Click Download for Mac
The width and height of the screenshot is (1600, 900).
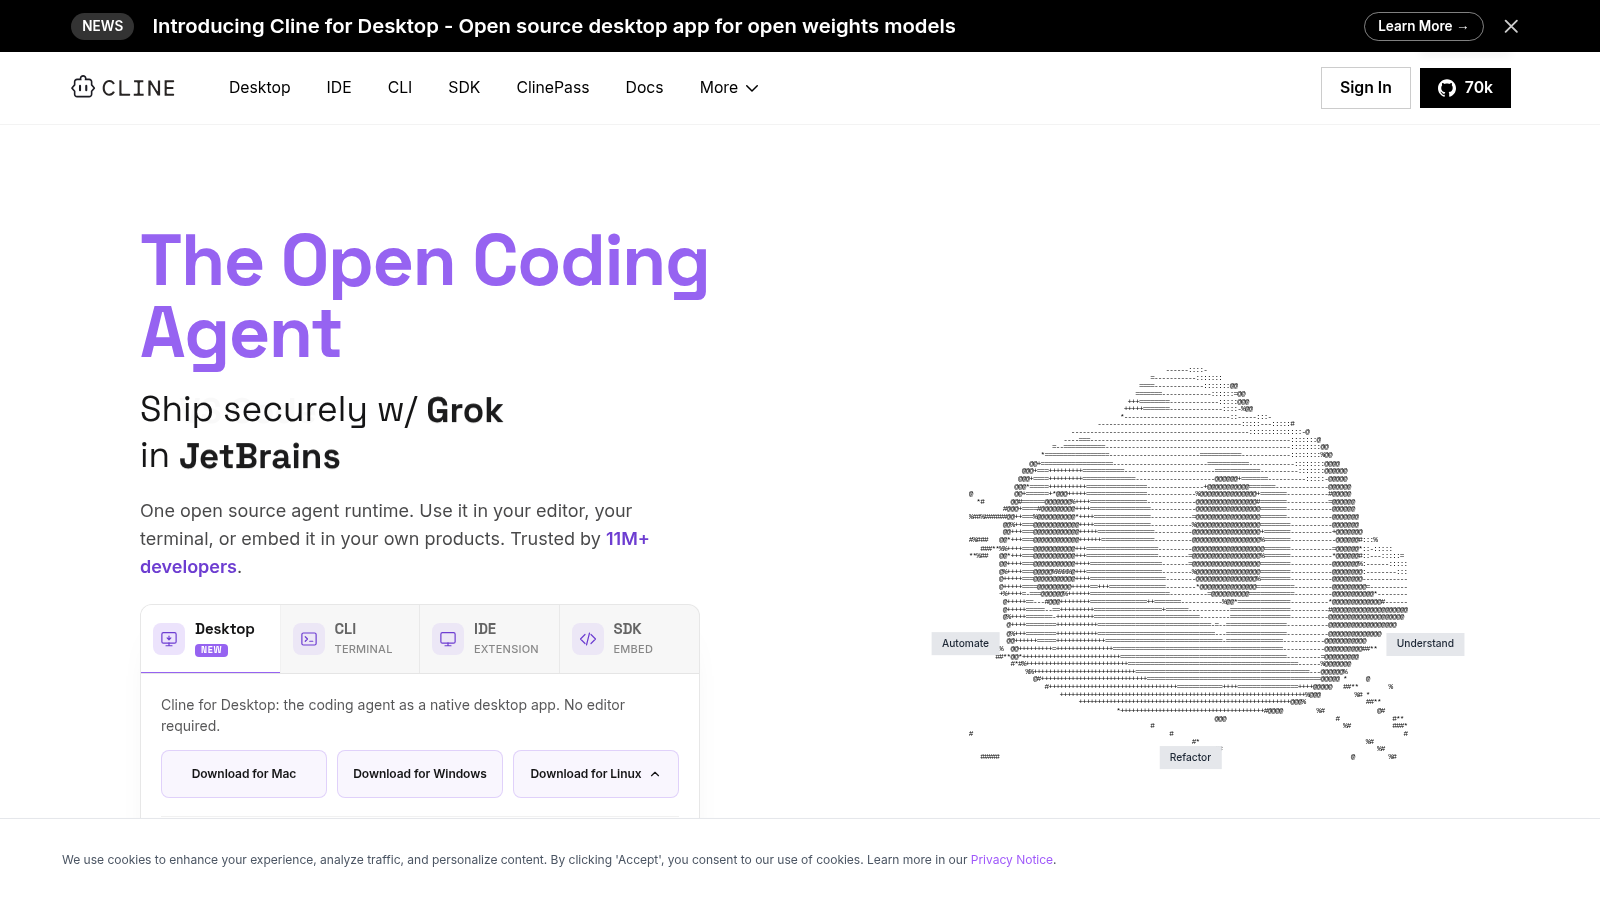coord(244,774)
